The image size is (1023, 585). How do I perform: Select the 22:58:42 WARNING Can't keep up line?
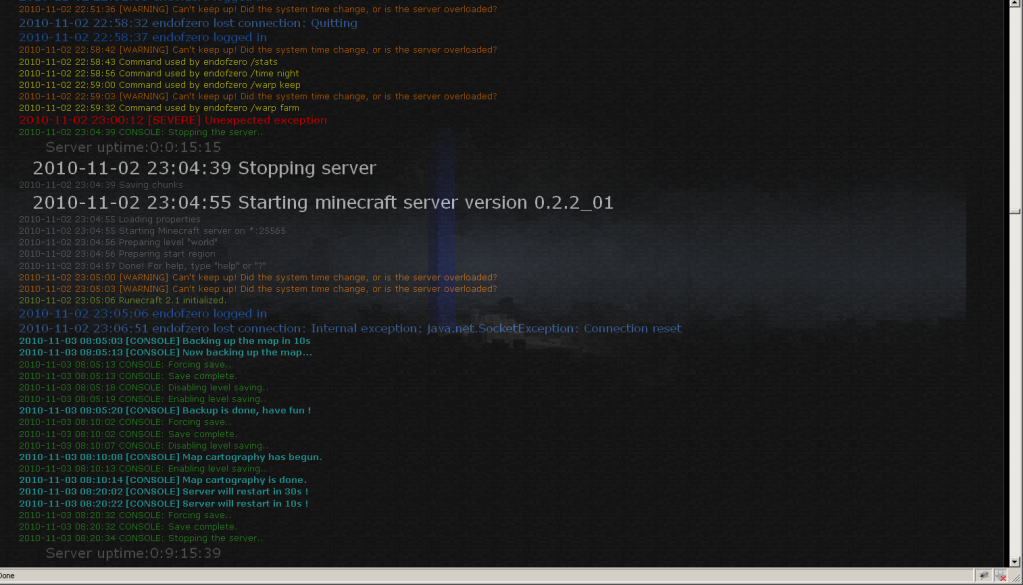point(258,50)
